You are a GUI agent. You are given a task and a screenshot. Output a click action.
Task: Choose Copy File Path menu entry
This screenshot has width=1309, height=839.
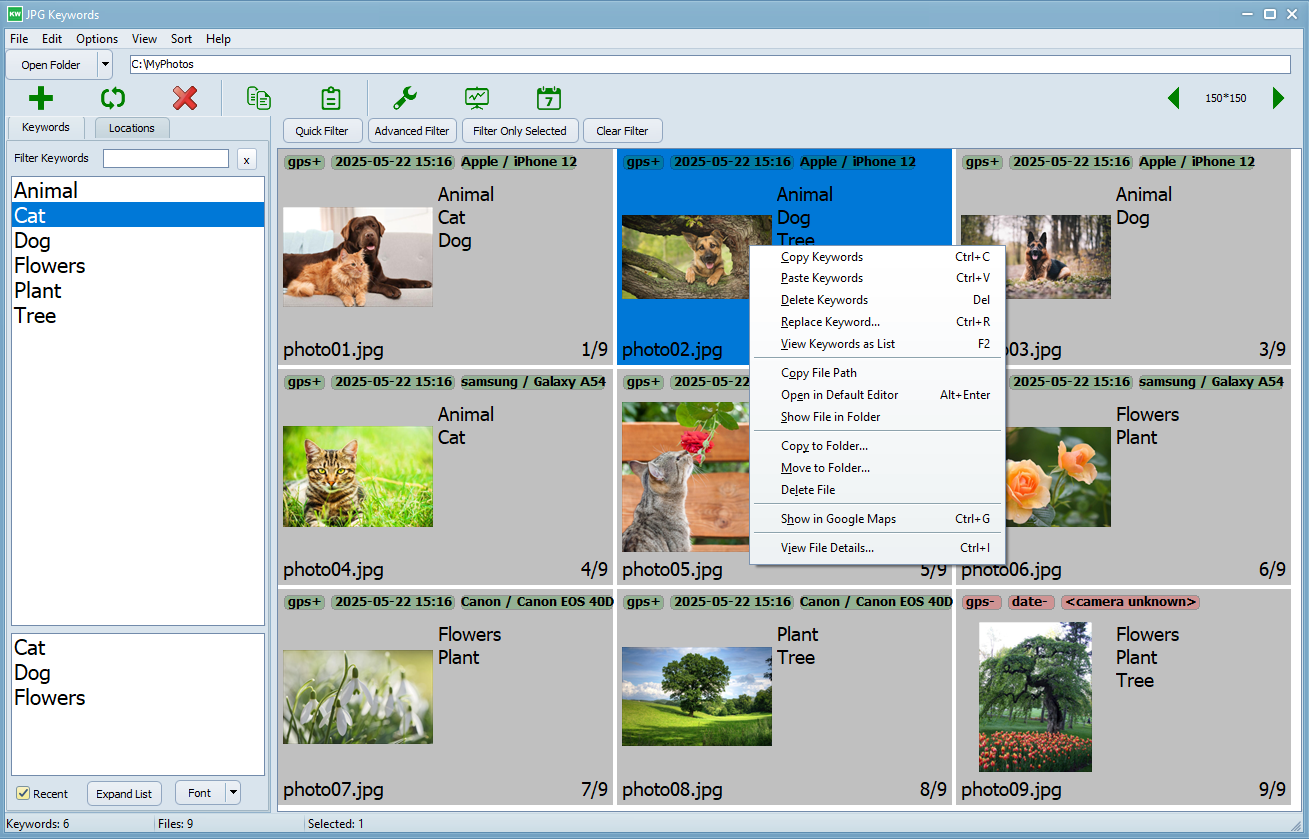pos(877,373)
